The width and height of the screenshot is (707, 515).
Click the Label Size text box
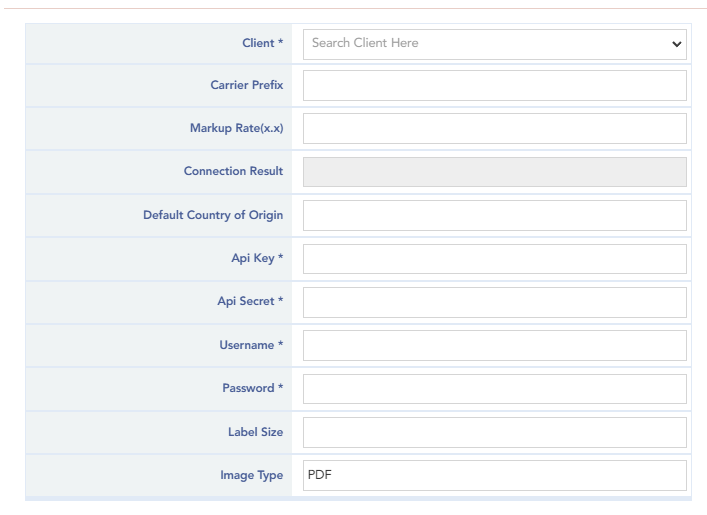pyautogui.click(x=494, y=432)
